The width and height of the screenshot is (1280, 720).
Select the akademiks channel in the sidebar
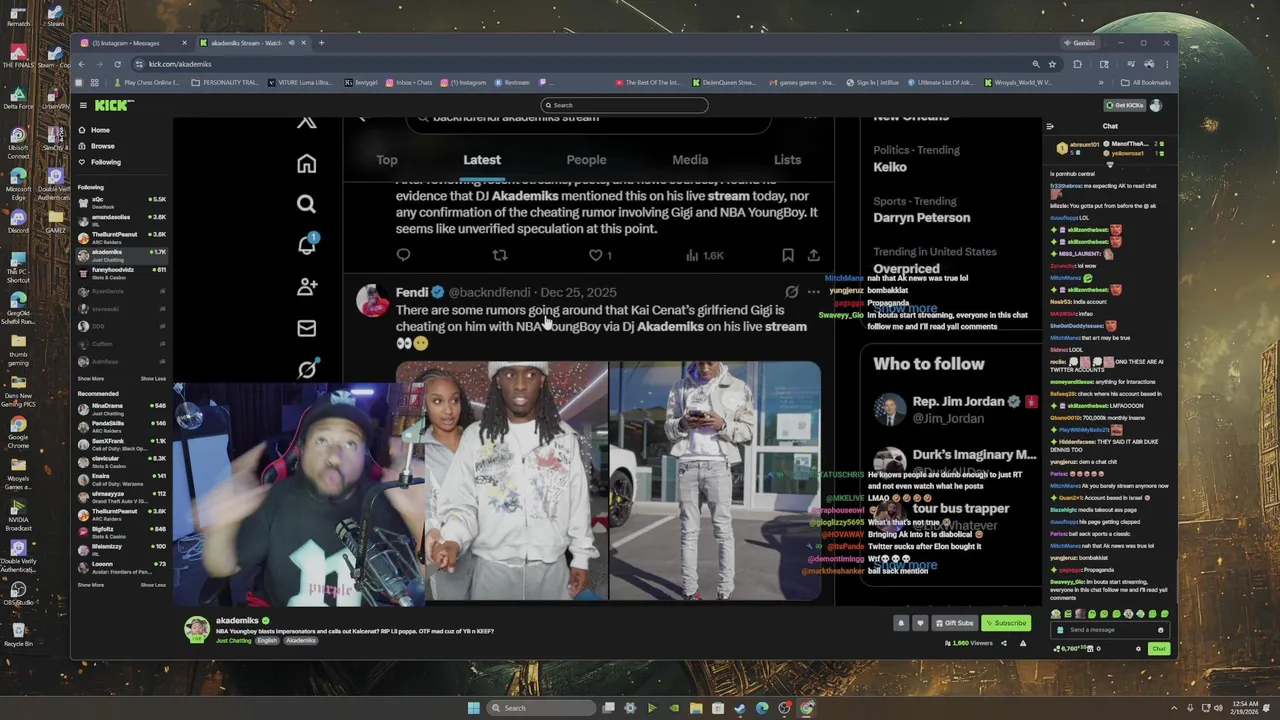point(121,254)
